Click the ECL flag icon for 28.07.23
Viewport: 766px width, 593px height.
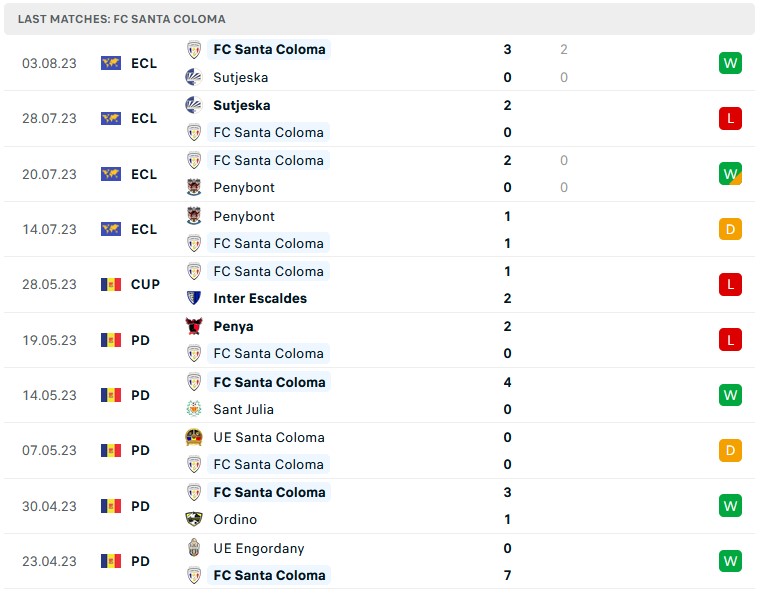(111, 118)
